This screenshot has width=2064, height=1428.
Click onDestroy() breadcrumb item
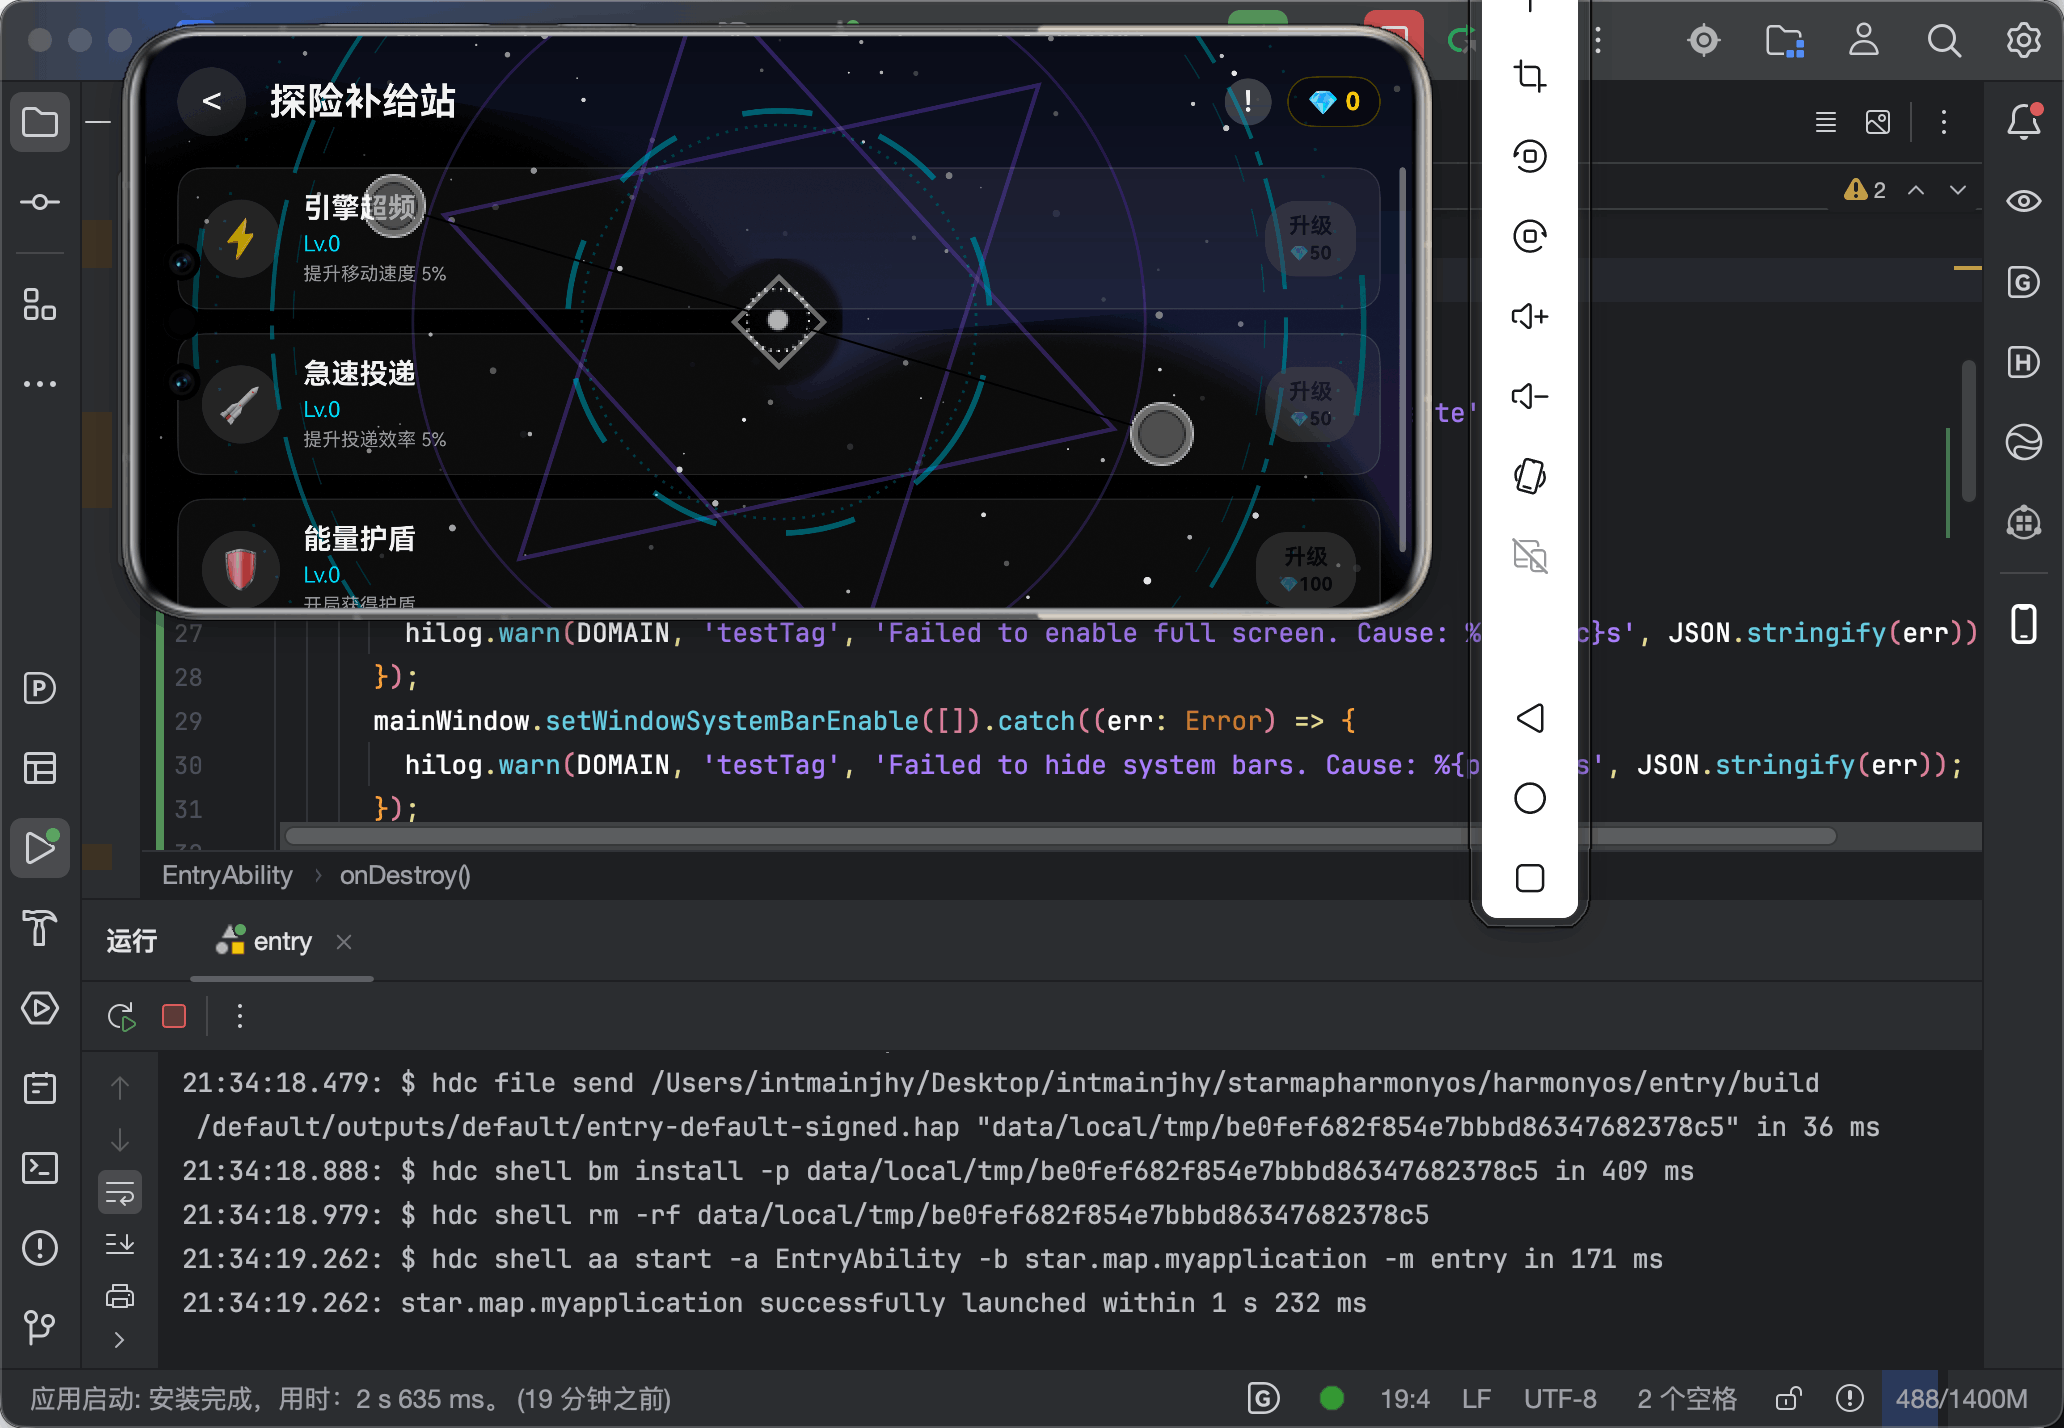405,876
